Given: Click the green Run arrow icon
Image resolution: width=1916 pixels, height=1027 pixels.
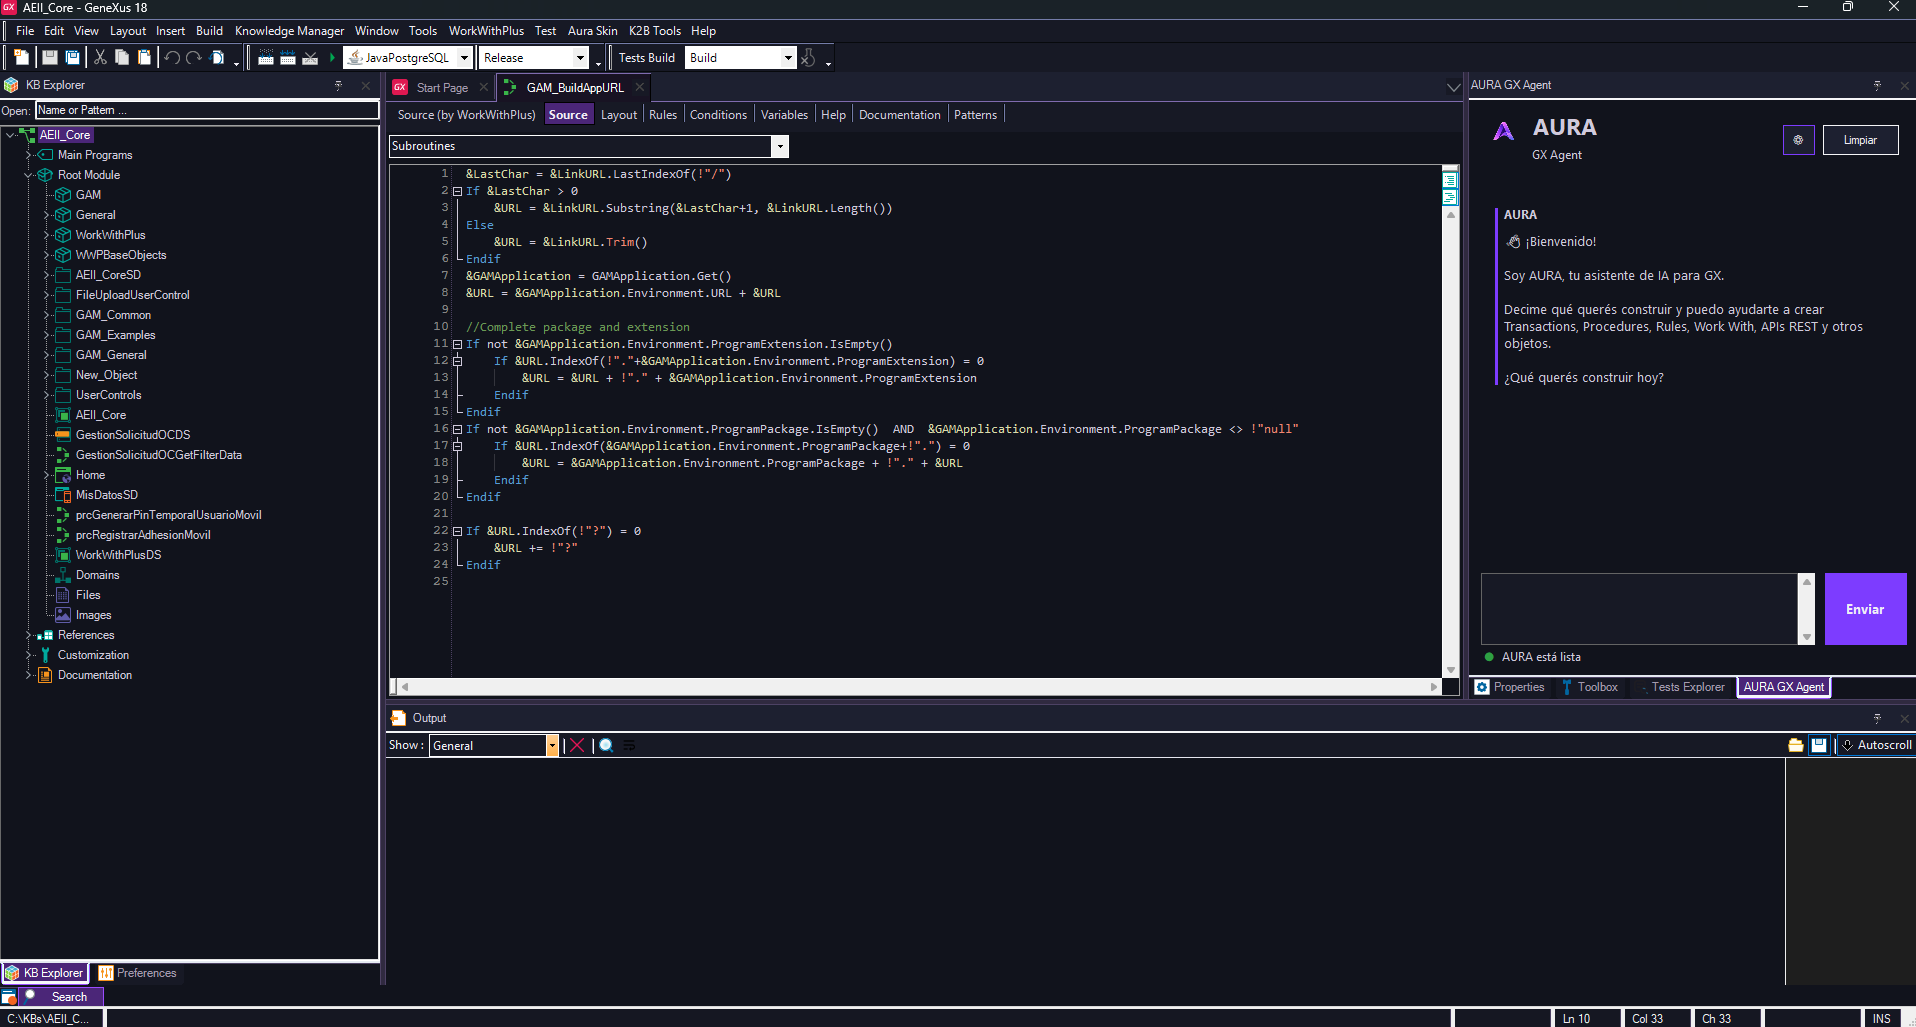Looking at the screenshot, I should coord(332,58).
